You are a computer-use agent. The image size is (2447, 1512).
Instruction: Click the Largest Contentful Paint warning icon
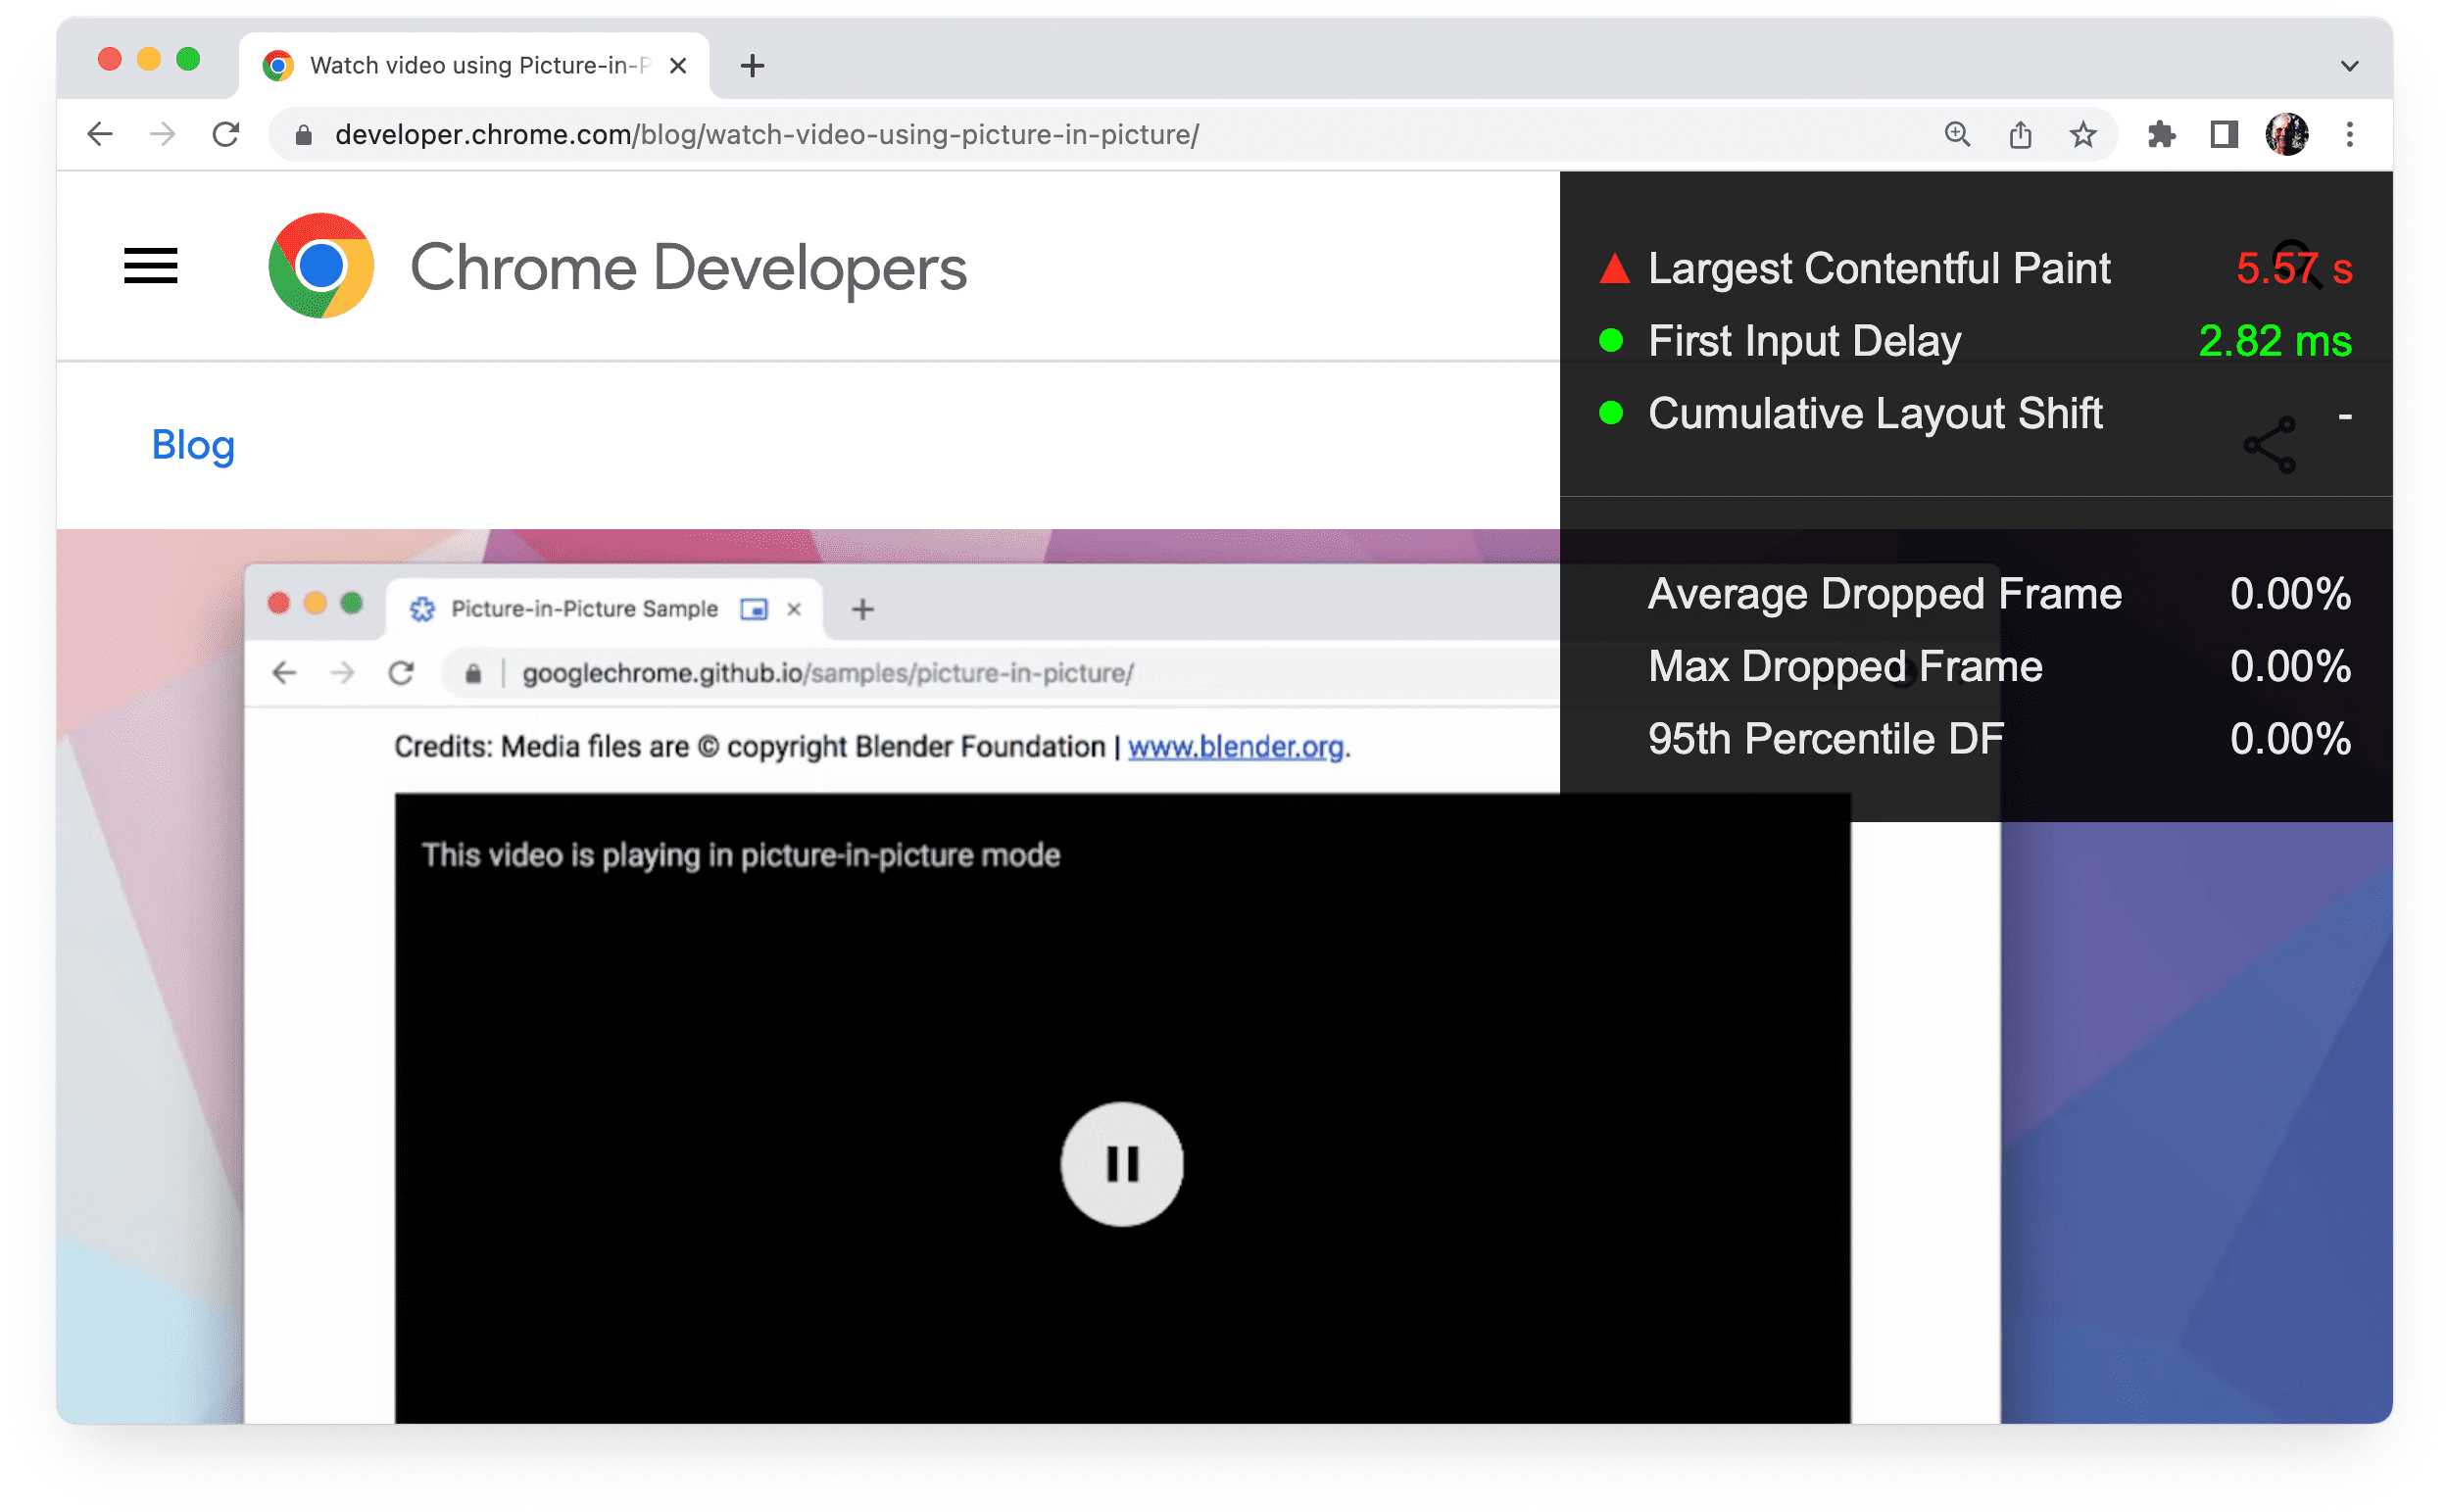[1608, 266]
